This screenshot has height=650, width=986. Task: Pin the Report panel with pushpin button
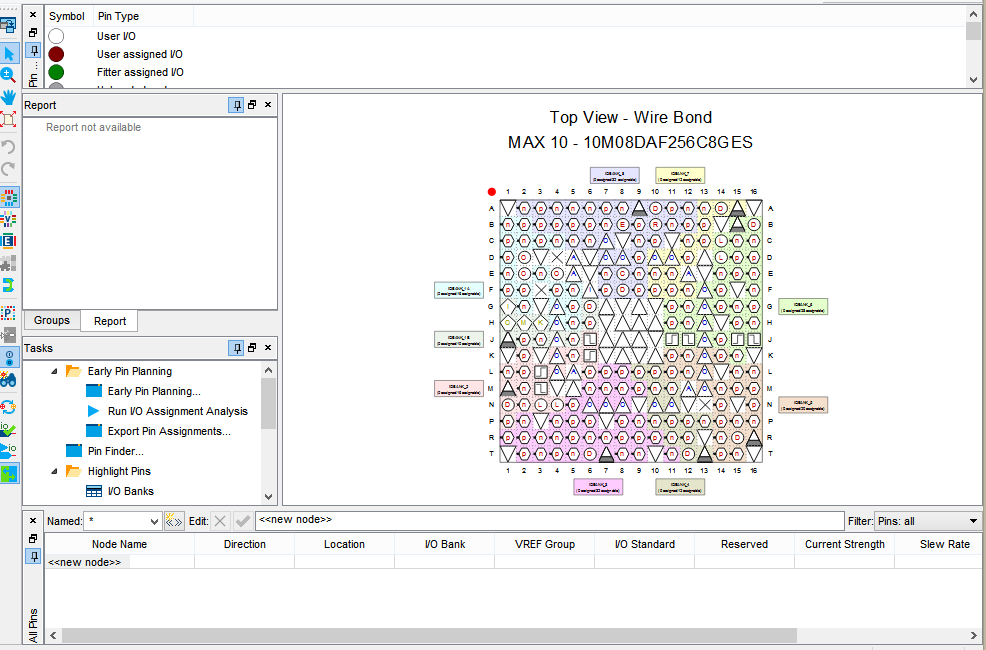point(236,105)
